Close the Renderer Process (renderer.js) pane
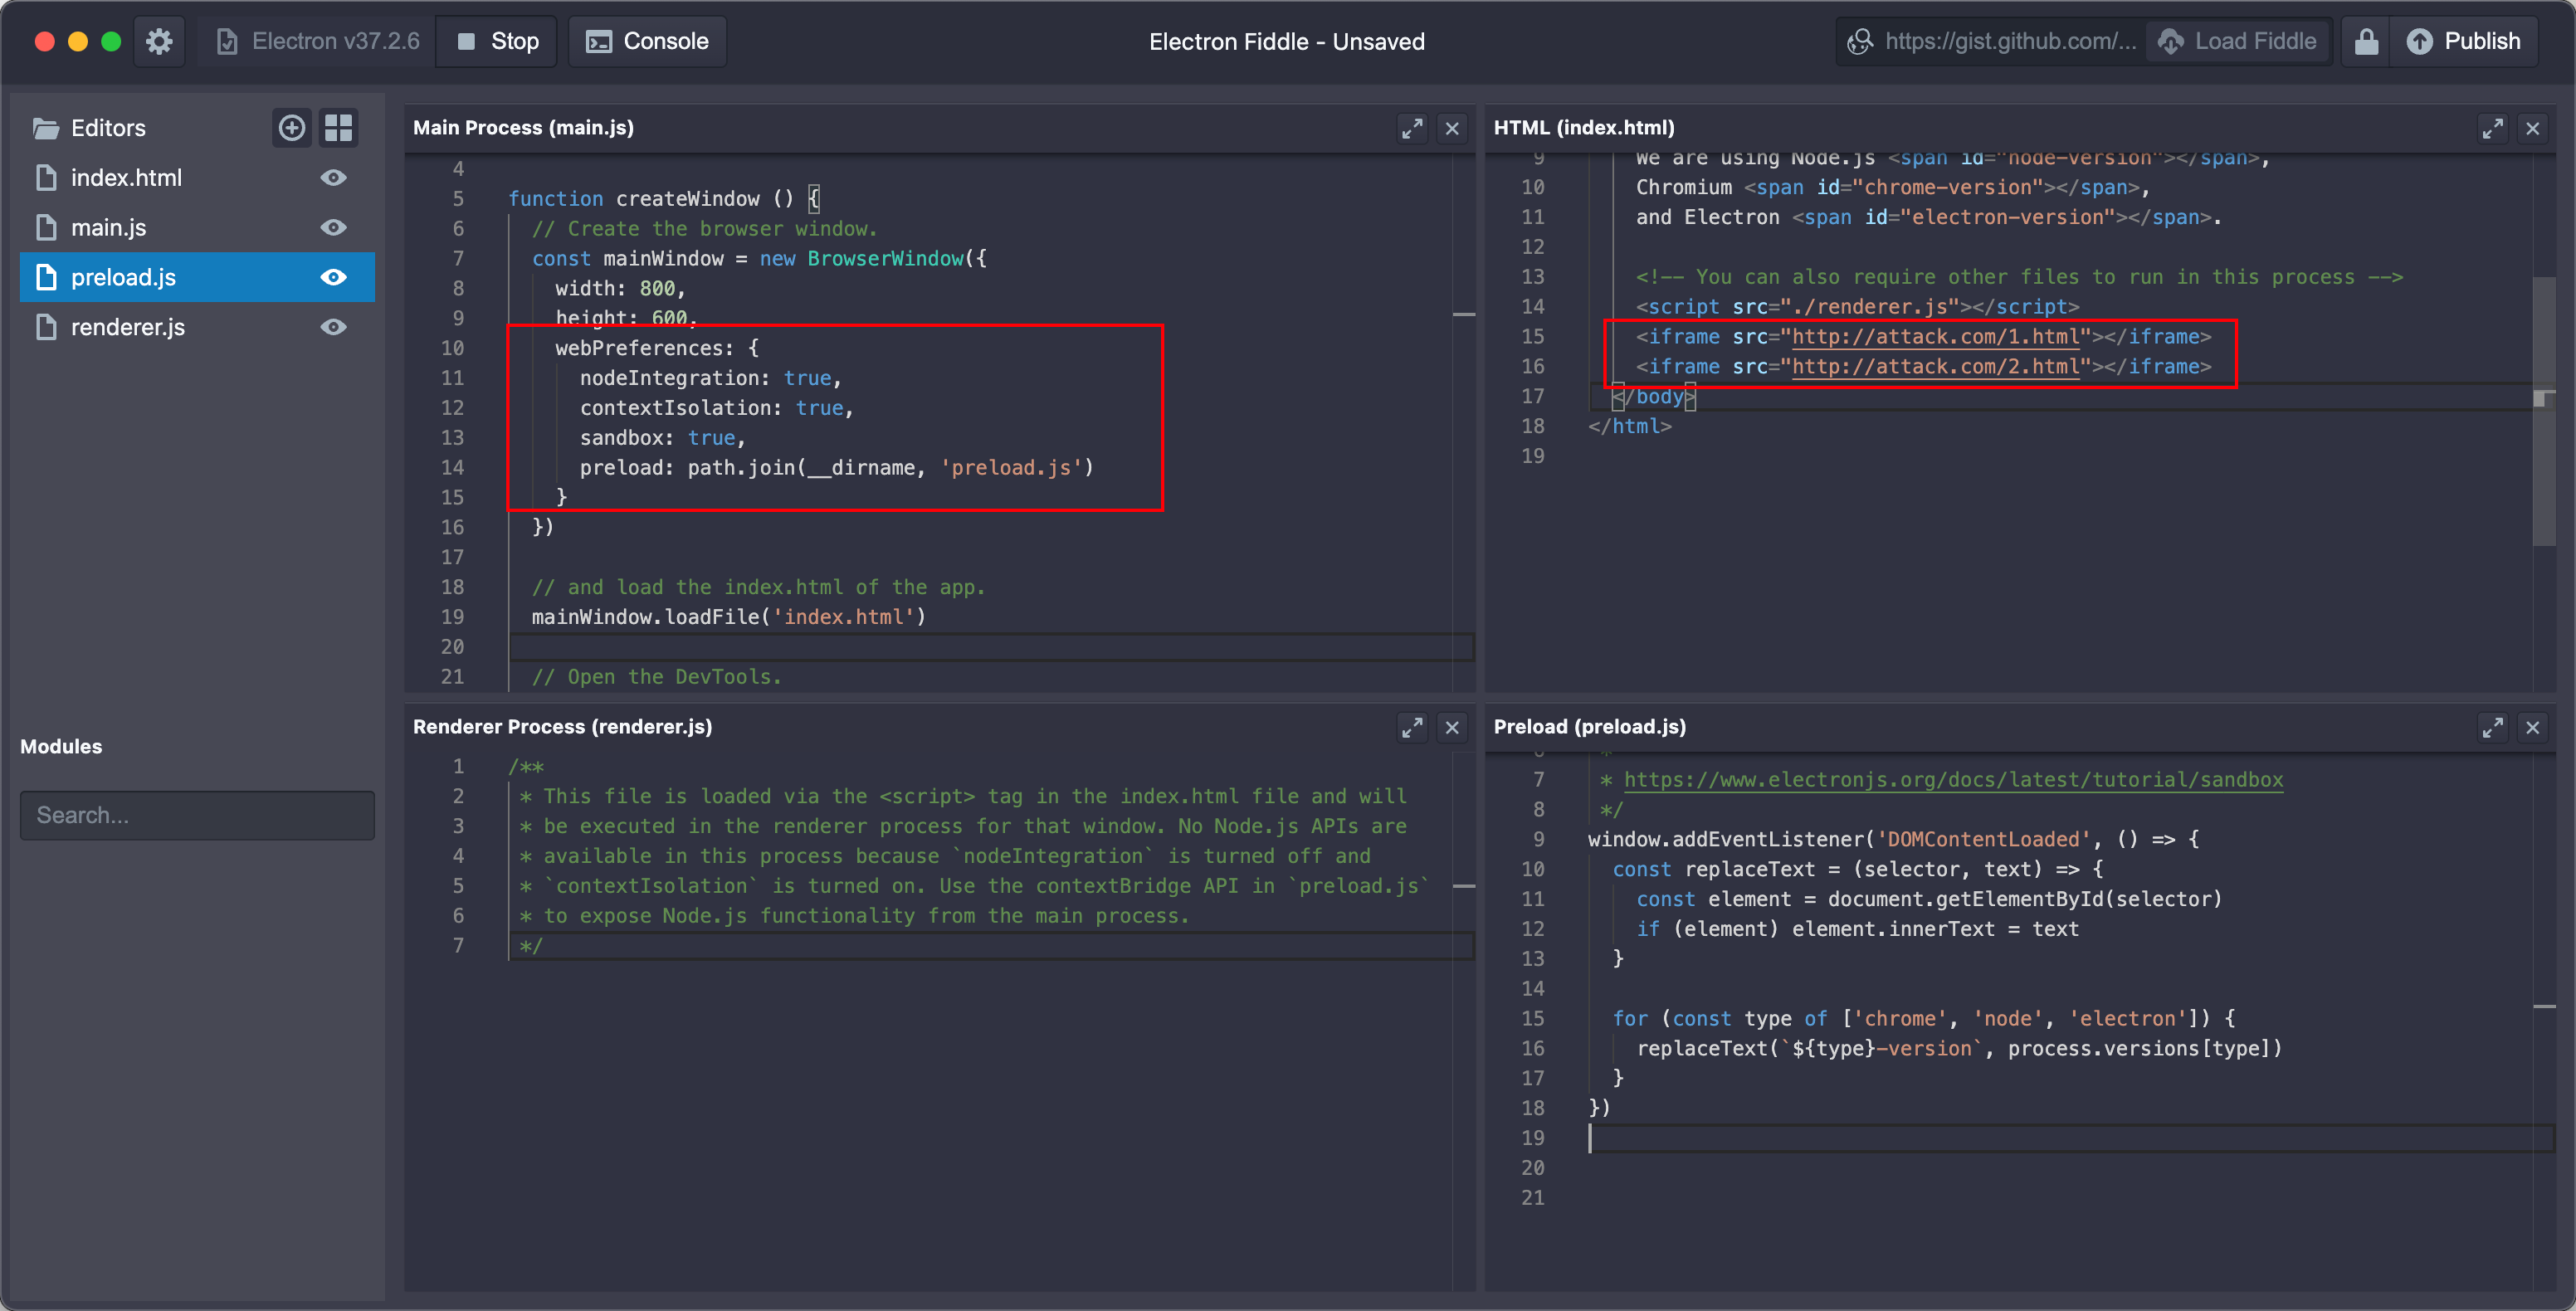This screenshot has width=2576, height=1311. pos(1452,727)
